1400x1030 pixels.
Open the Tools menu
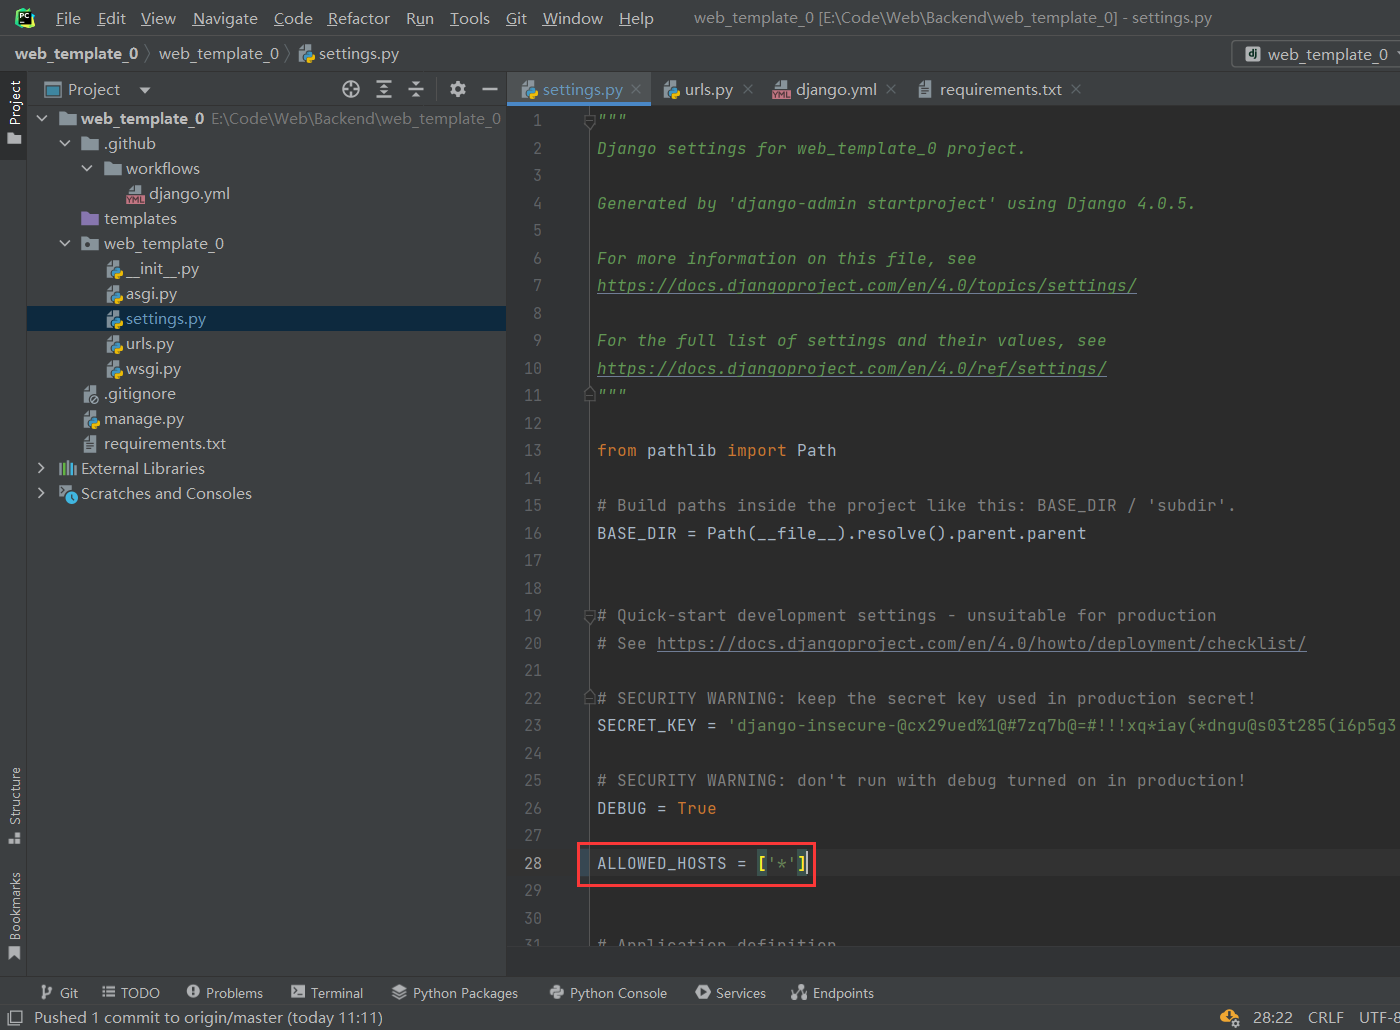coord(470,18)
